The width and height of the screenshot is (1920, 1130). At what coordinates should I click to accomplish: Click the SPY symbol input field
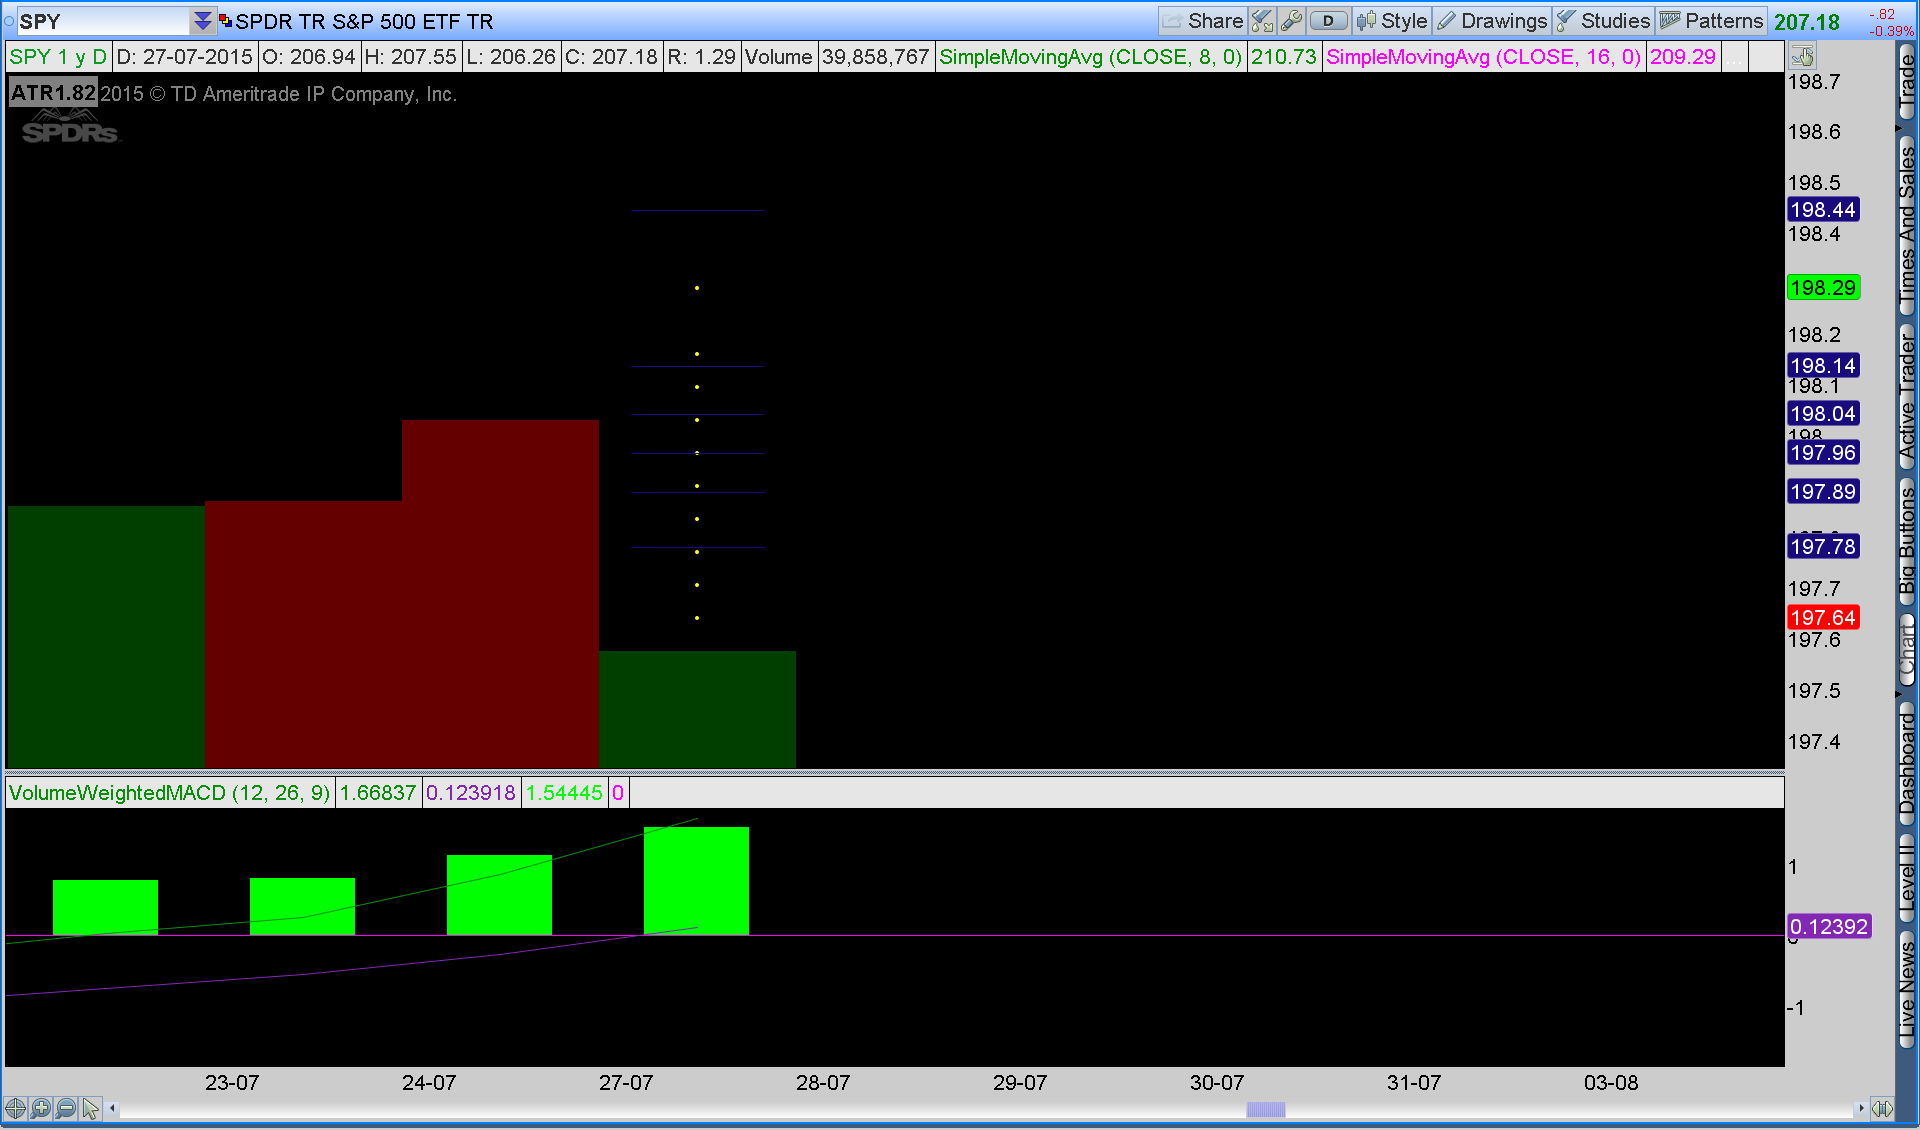[x=100, y=21]
